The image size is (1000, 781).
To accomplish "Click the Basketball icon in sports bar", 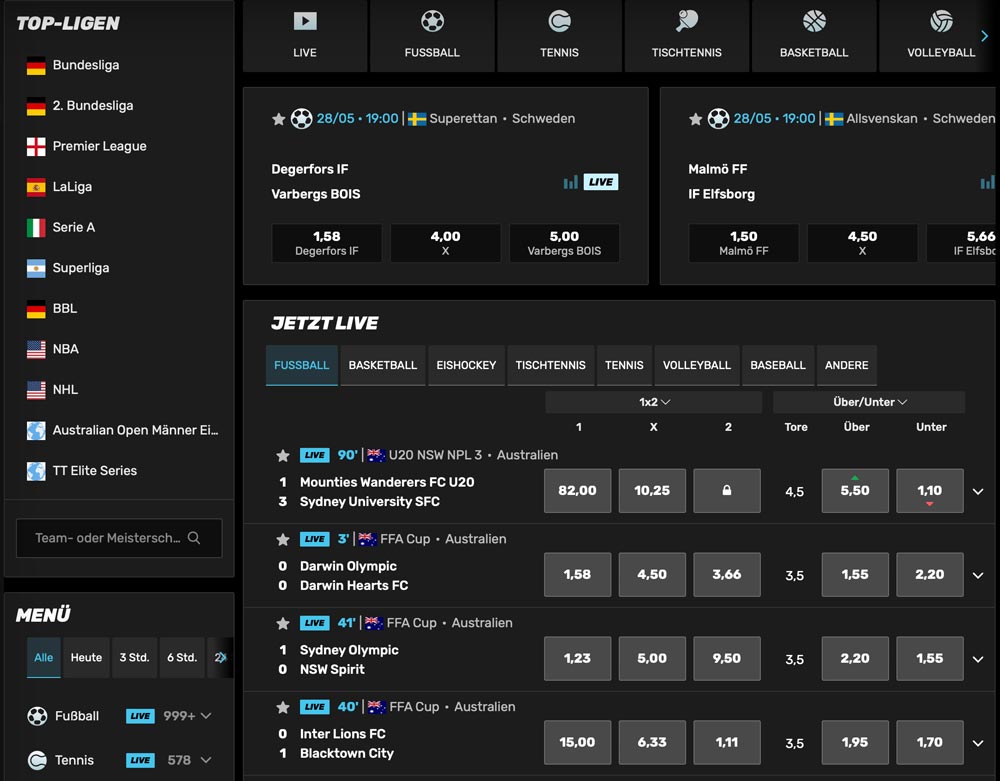I will pos(814,22).
